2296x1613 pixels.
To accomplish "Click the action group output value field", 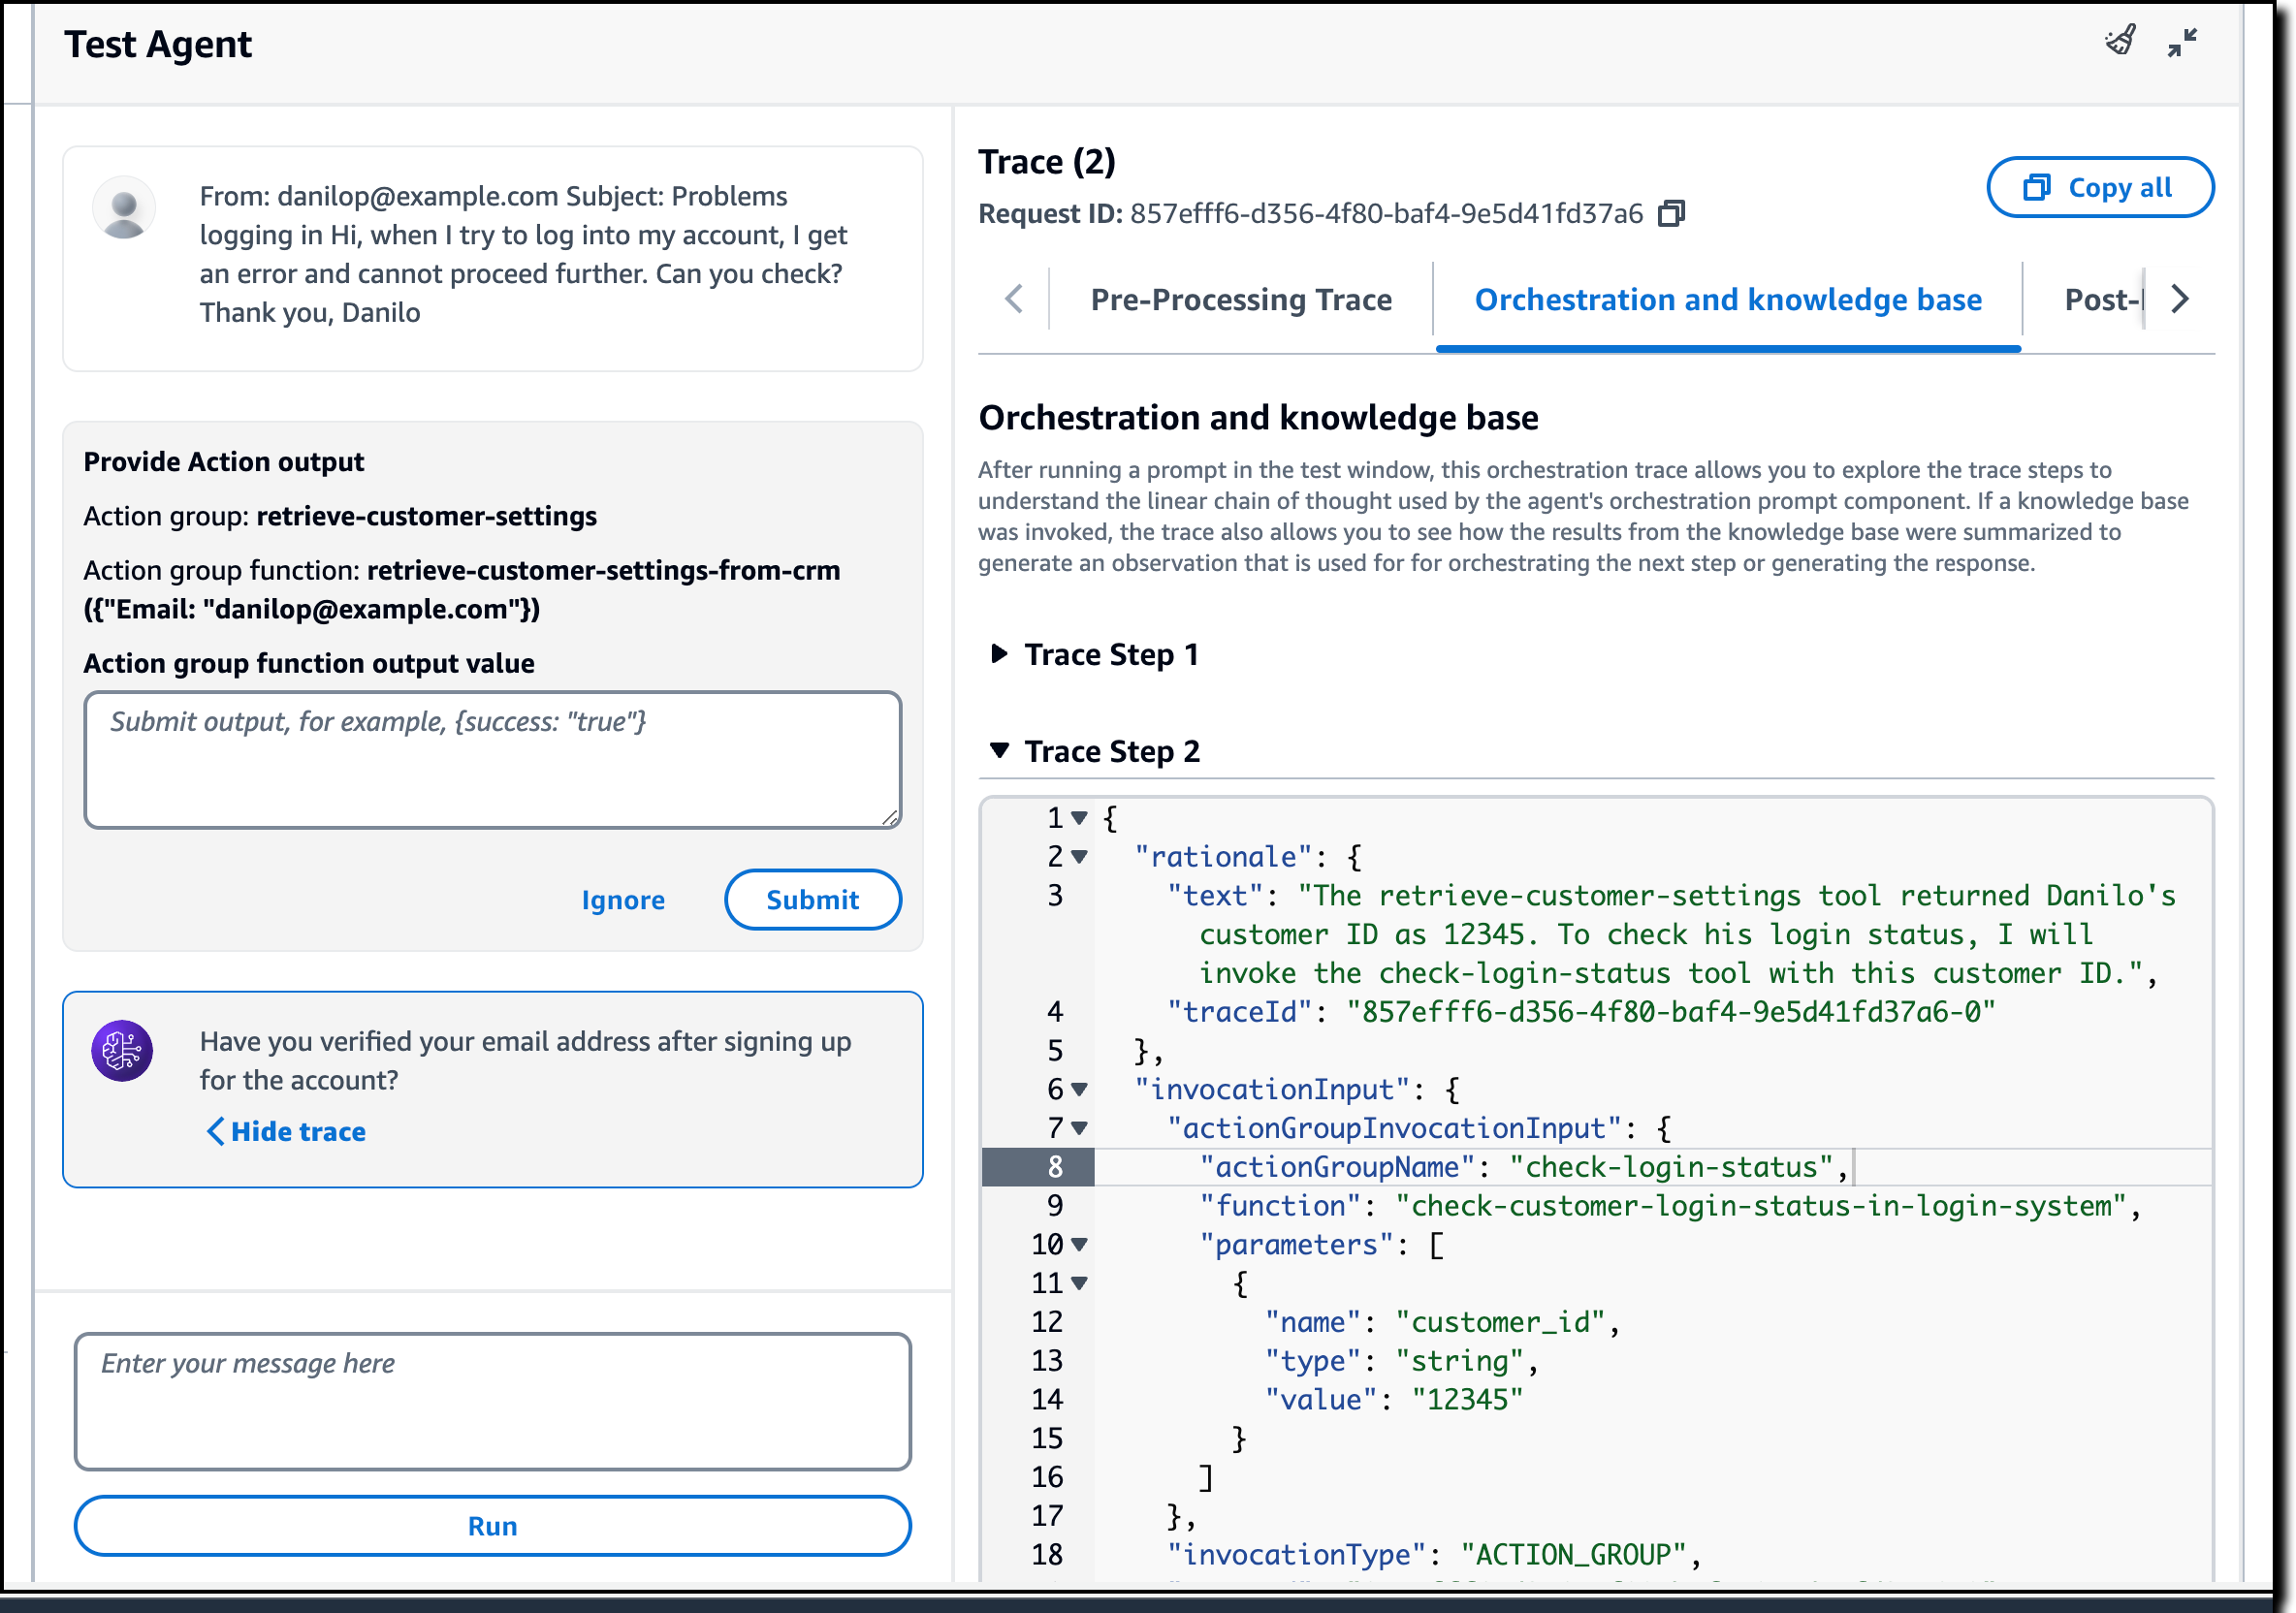I will (492, 760).
